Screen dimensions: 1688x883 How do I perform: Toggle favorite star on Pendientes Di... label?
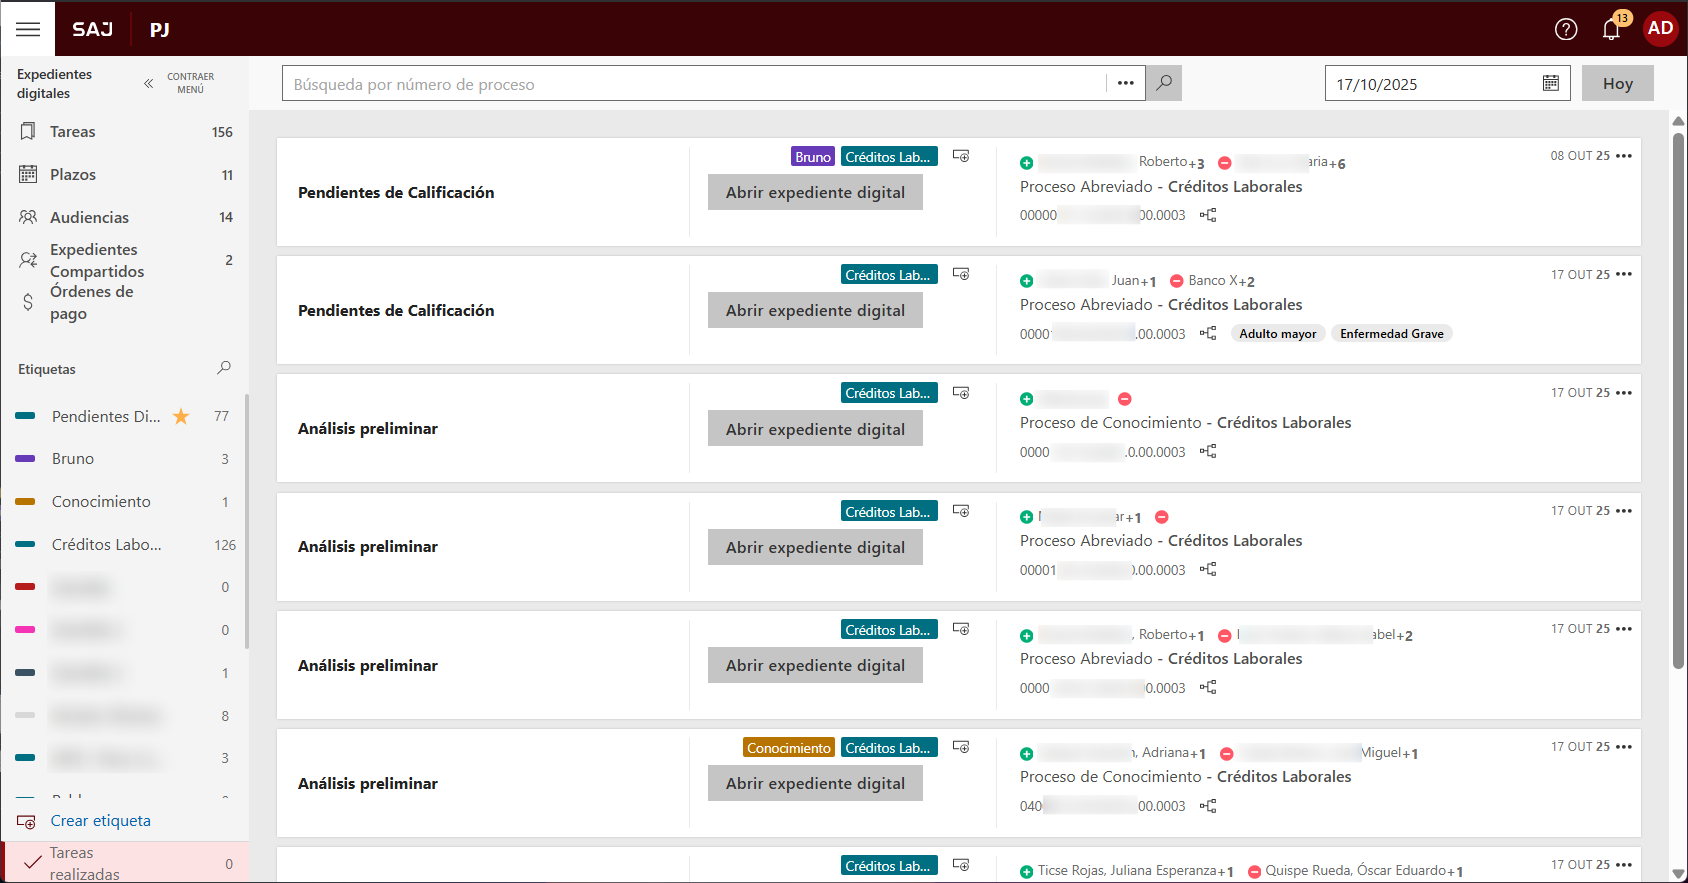[181, 416]
